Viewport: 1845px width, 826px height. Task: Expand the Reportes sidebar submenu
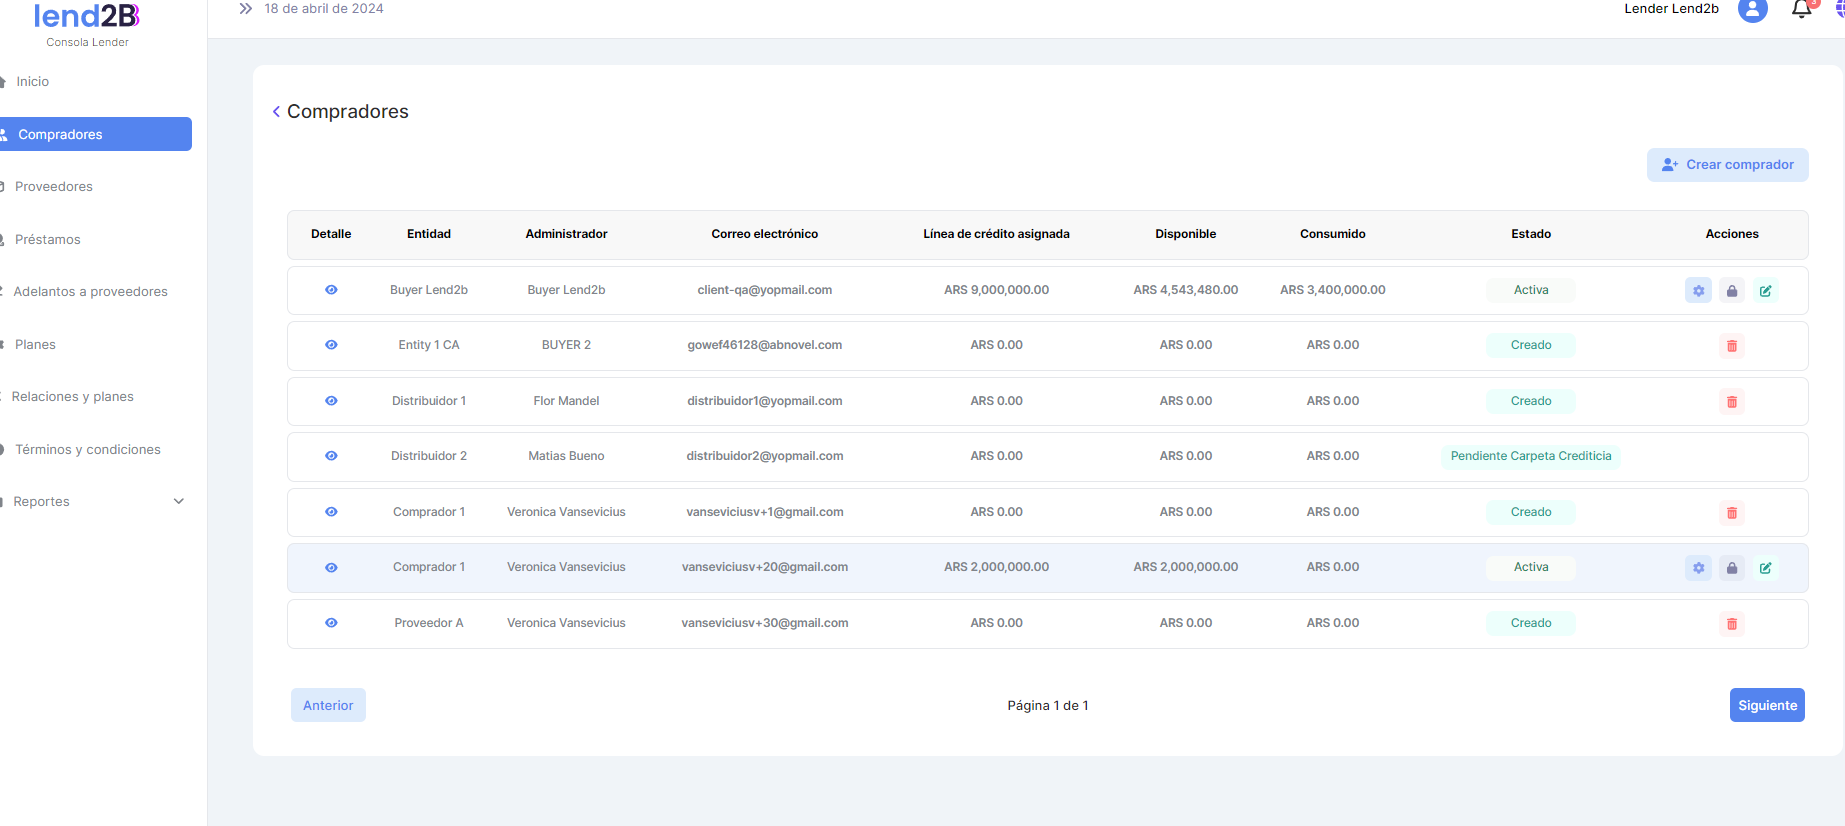[x=179, y=502]
